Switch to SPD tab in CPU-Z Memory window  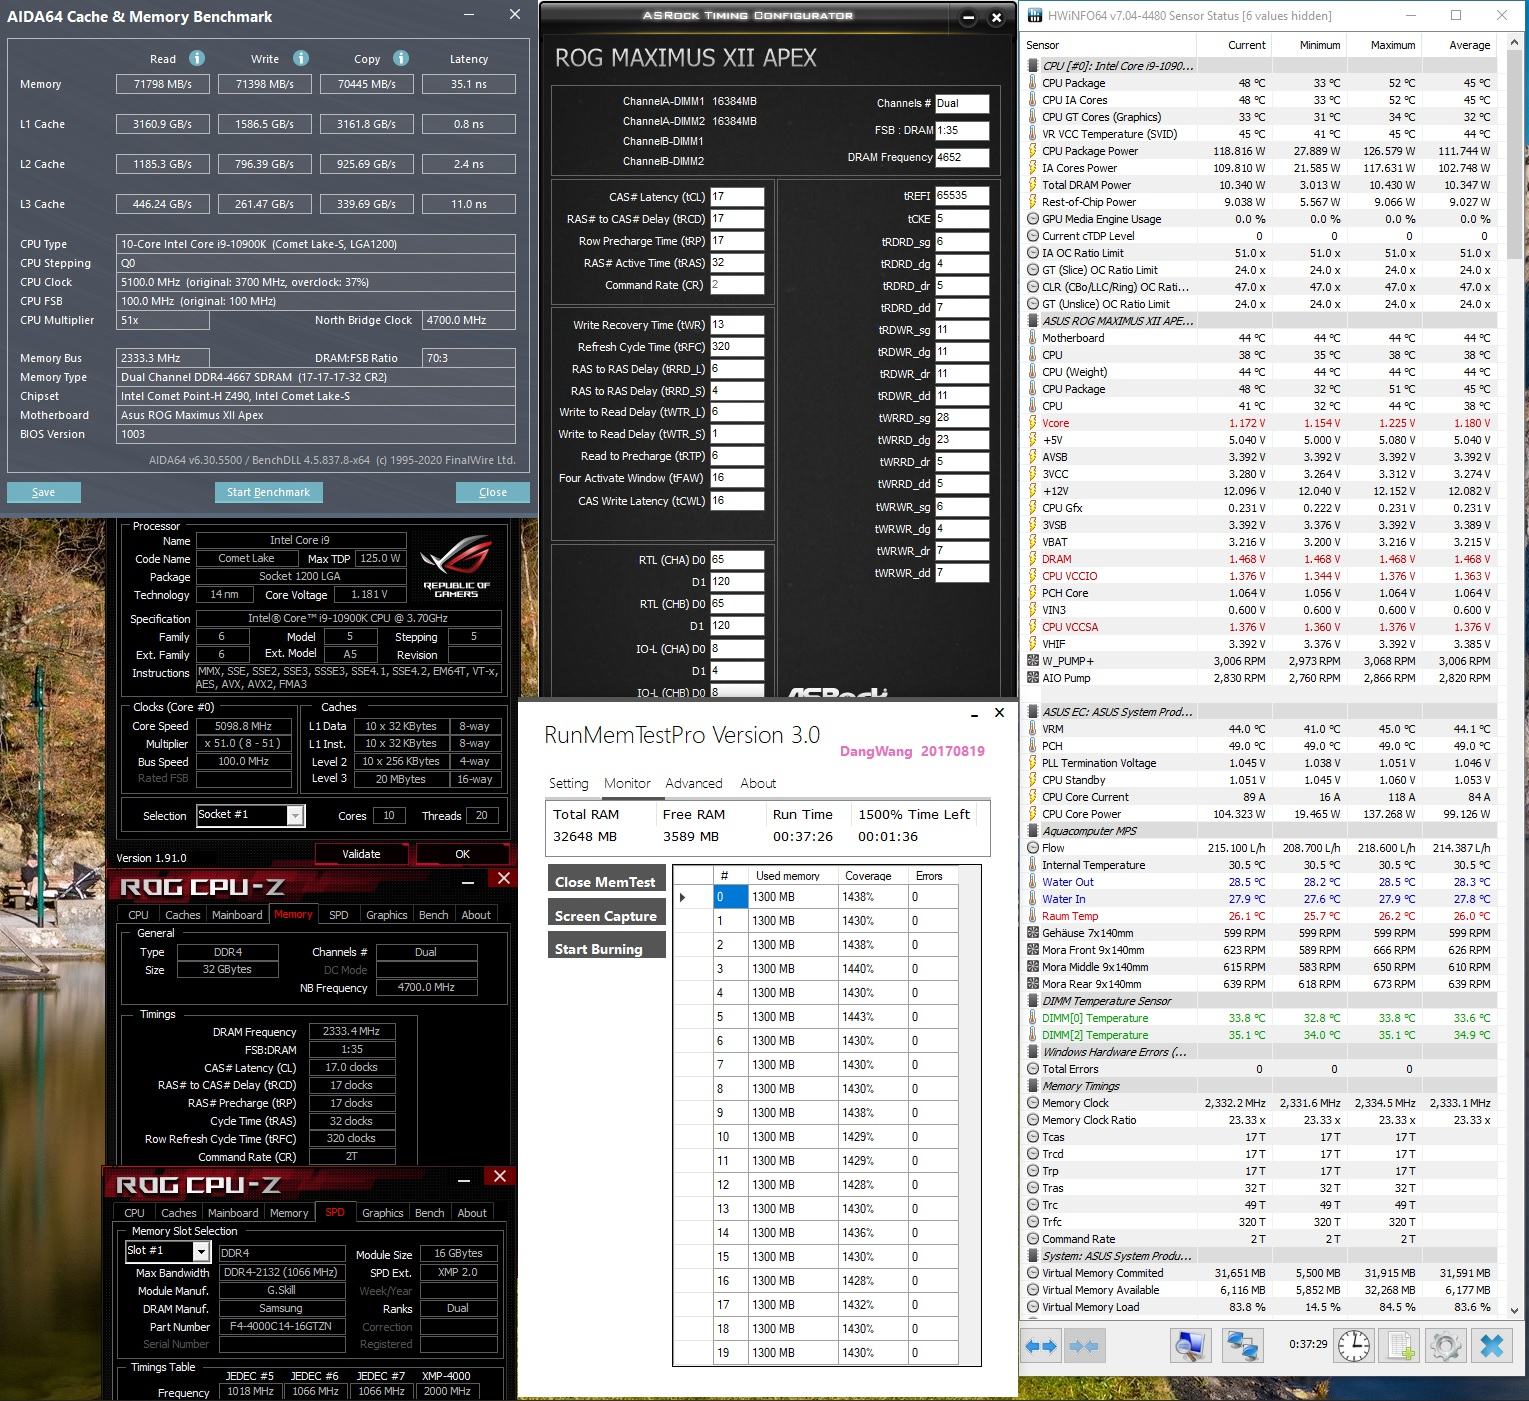339,915
